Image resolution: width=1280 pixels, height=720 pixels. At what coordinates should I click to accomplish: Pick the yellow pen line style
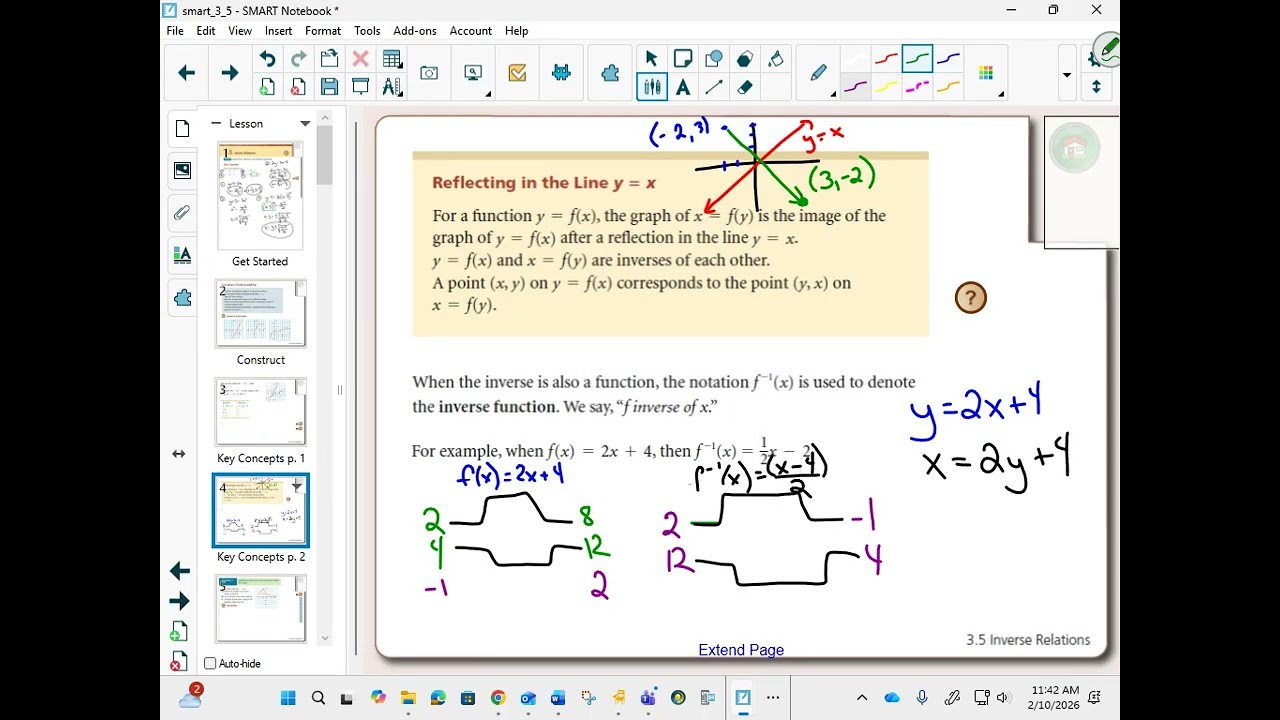point(886,87)
